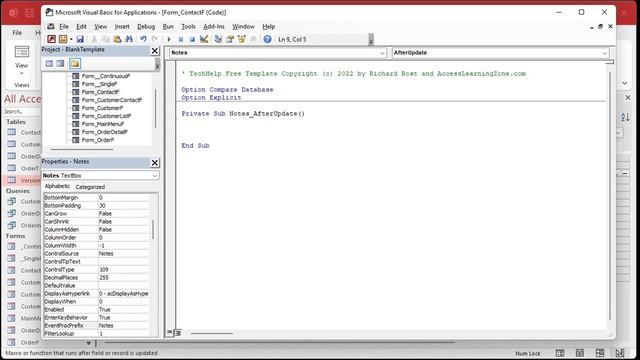Open the Insert menu
640x360 pixels.
tap(122, 27)
